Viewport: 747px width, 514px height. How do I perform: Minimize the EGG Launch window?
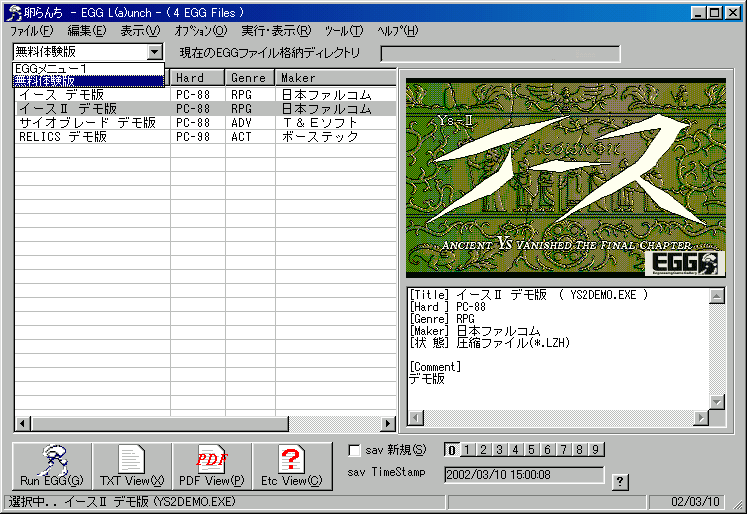click(698, 13)
